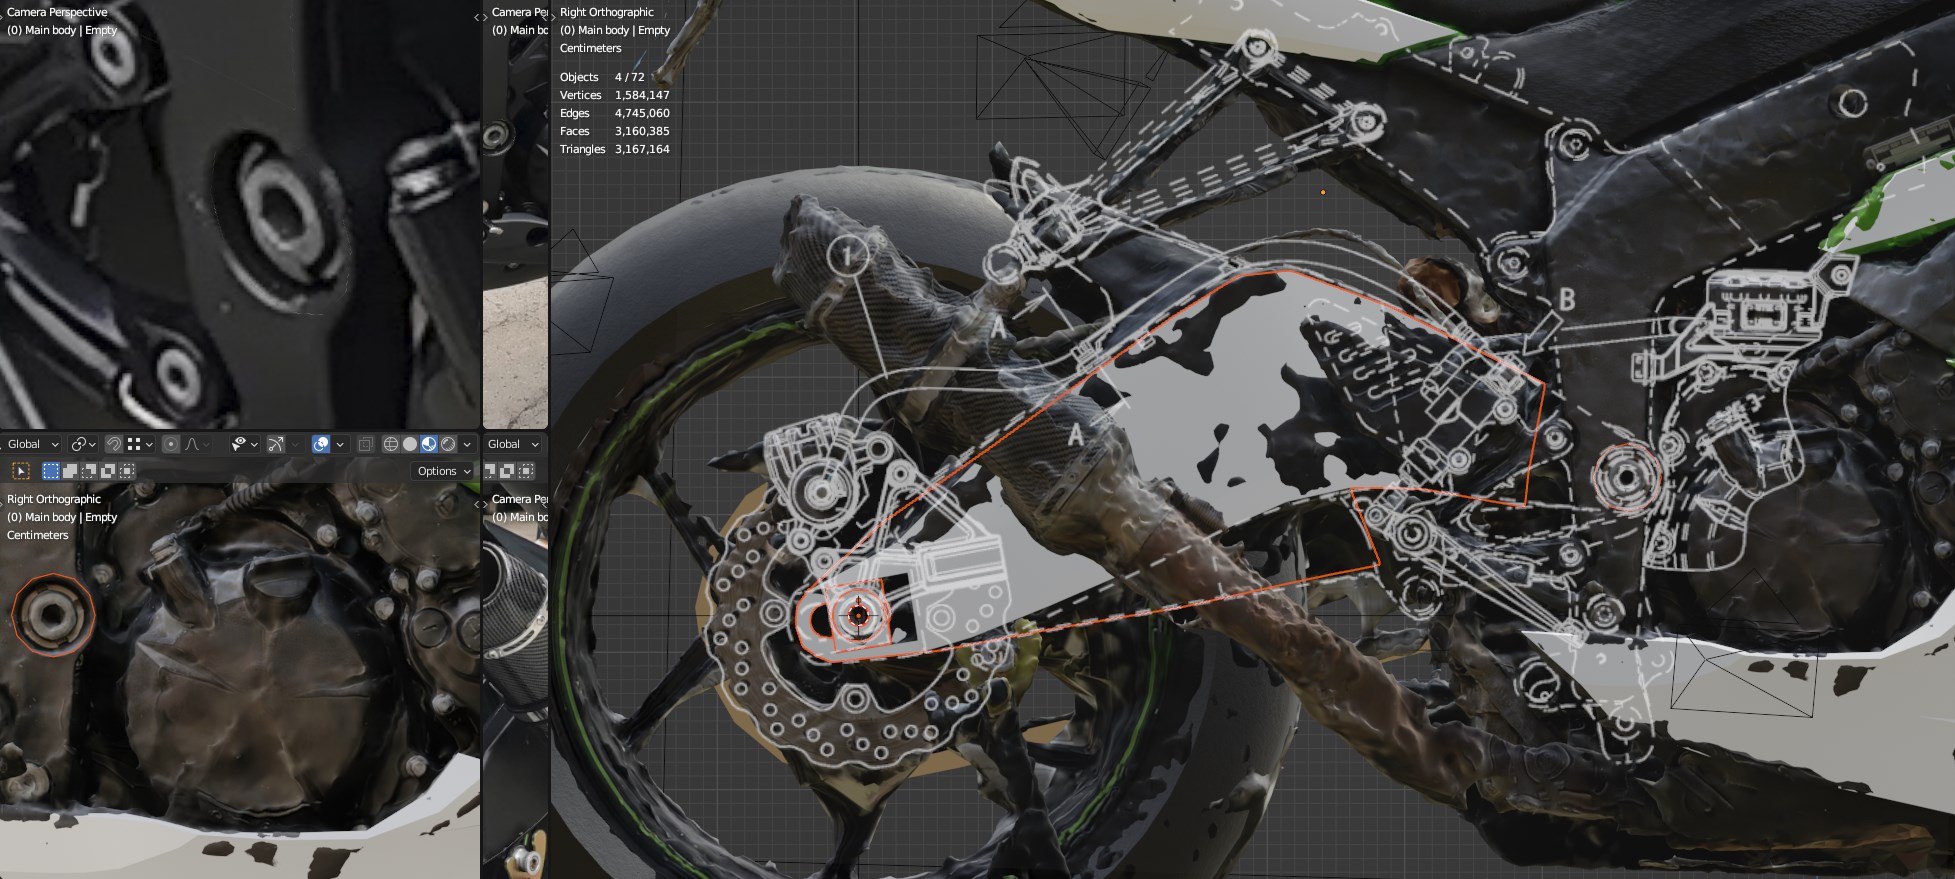Screen dimensions: 1955x879
Task: Switch to Material Preview shading
Action: 429,444
